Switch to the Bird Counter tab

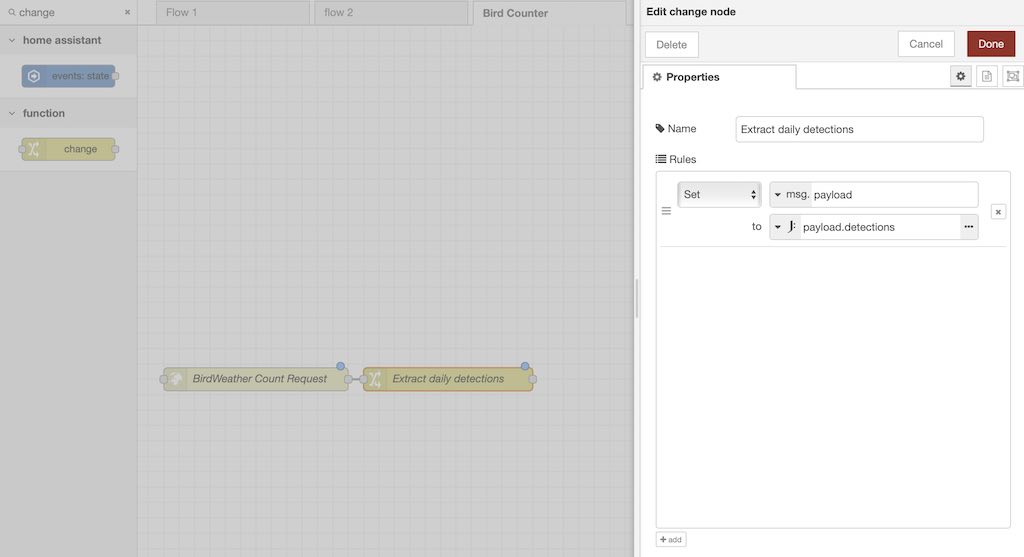(x=549, y=13)
